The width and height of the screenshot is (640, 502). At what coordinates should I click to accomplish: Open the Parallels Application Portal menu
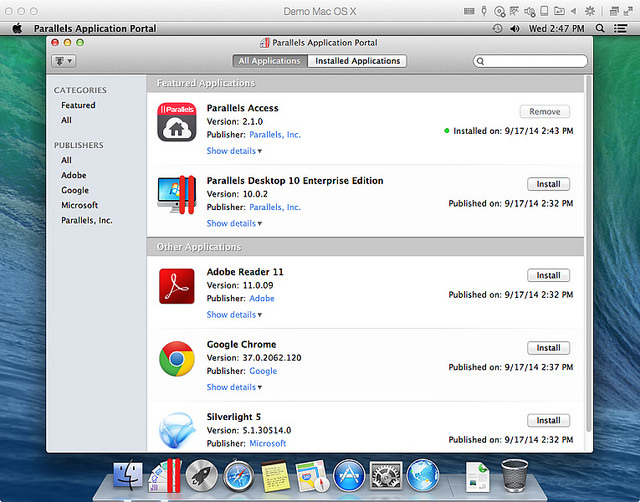pyautogui.click(x=95, y=29)
